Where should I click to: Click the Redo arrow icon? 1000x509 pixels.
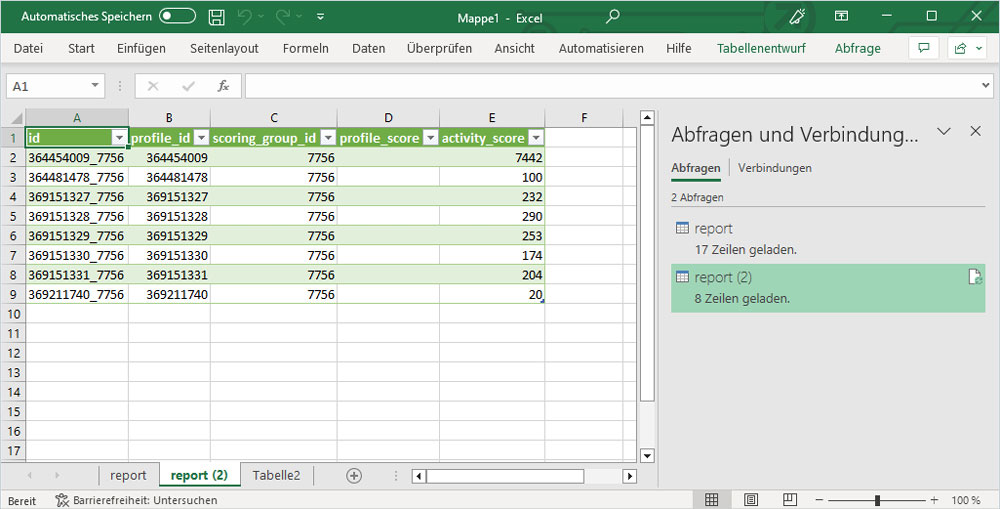[x=283, y=17]
